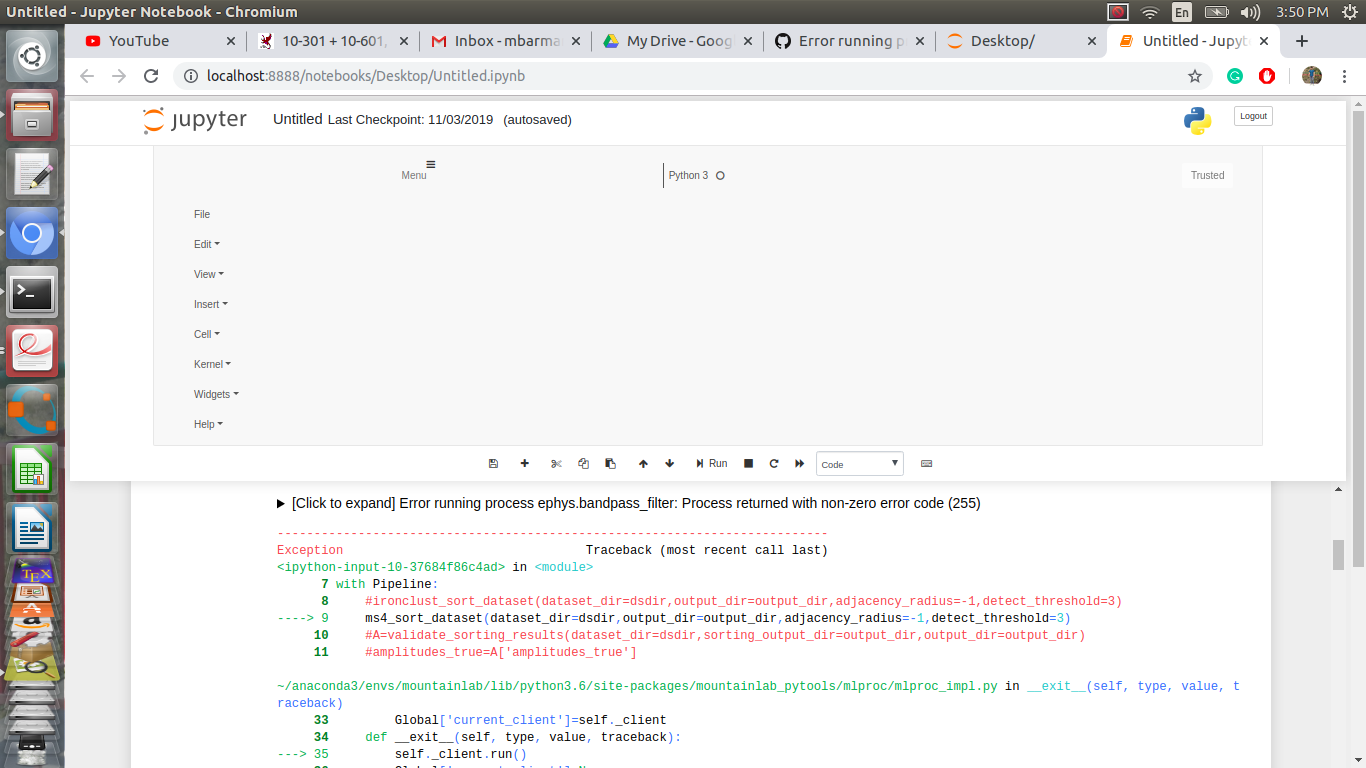
Task: Cut the selected cell using scissors icon
Action: 556,463
